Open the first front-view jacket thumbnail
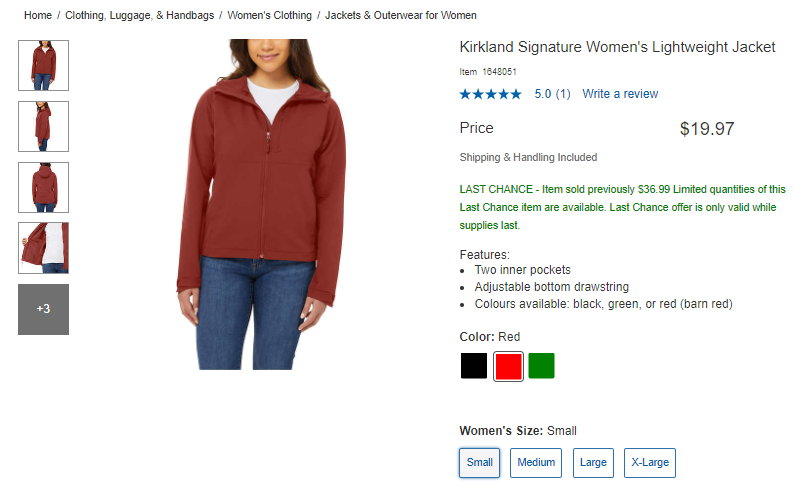This screenshot has width=794, height=493. click(44, 65)
